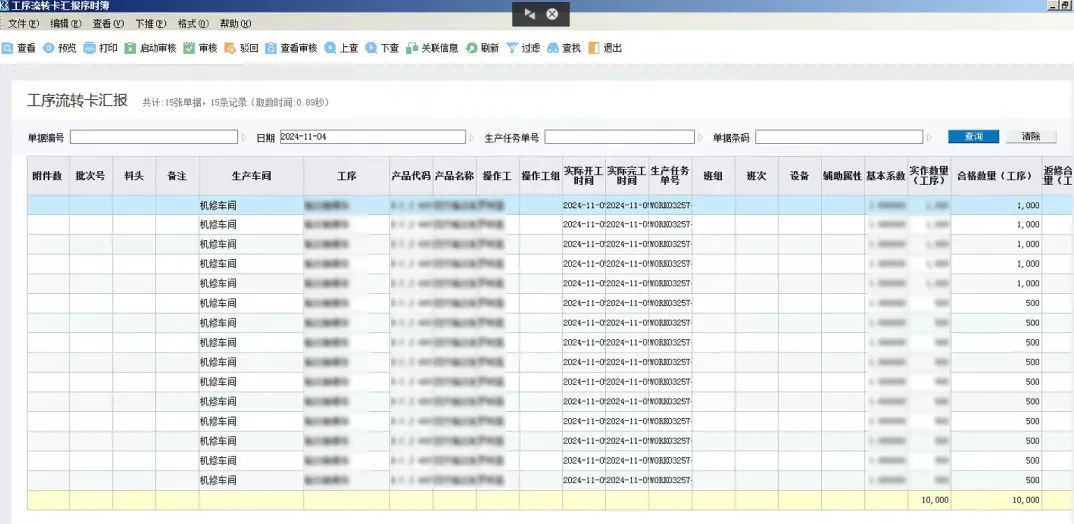Screen dimensions: 1074x524
Task: Click into the 单据条码 input field
Action: [838, 138]
